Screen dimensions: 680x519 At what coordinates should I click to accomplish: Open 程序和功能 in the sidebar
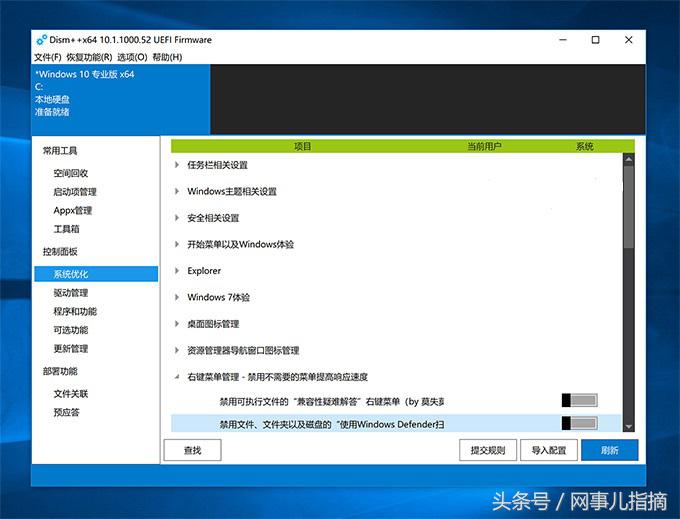tap(75, 312)
